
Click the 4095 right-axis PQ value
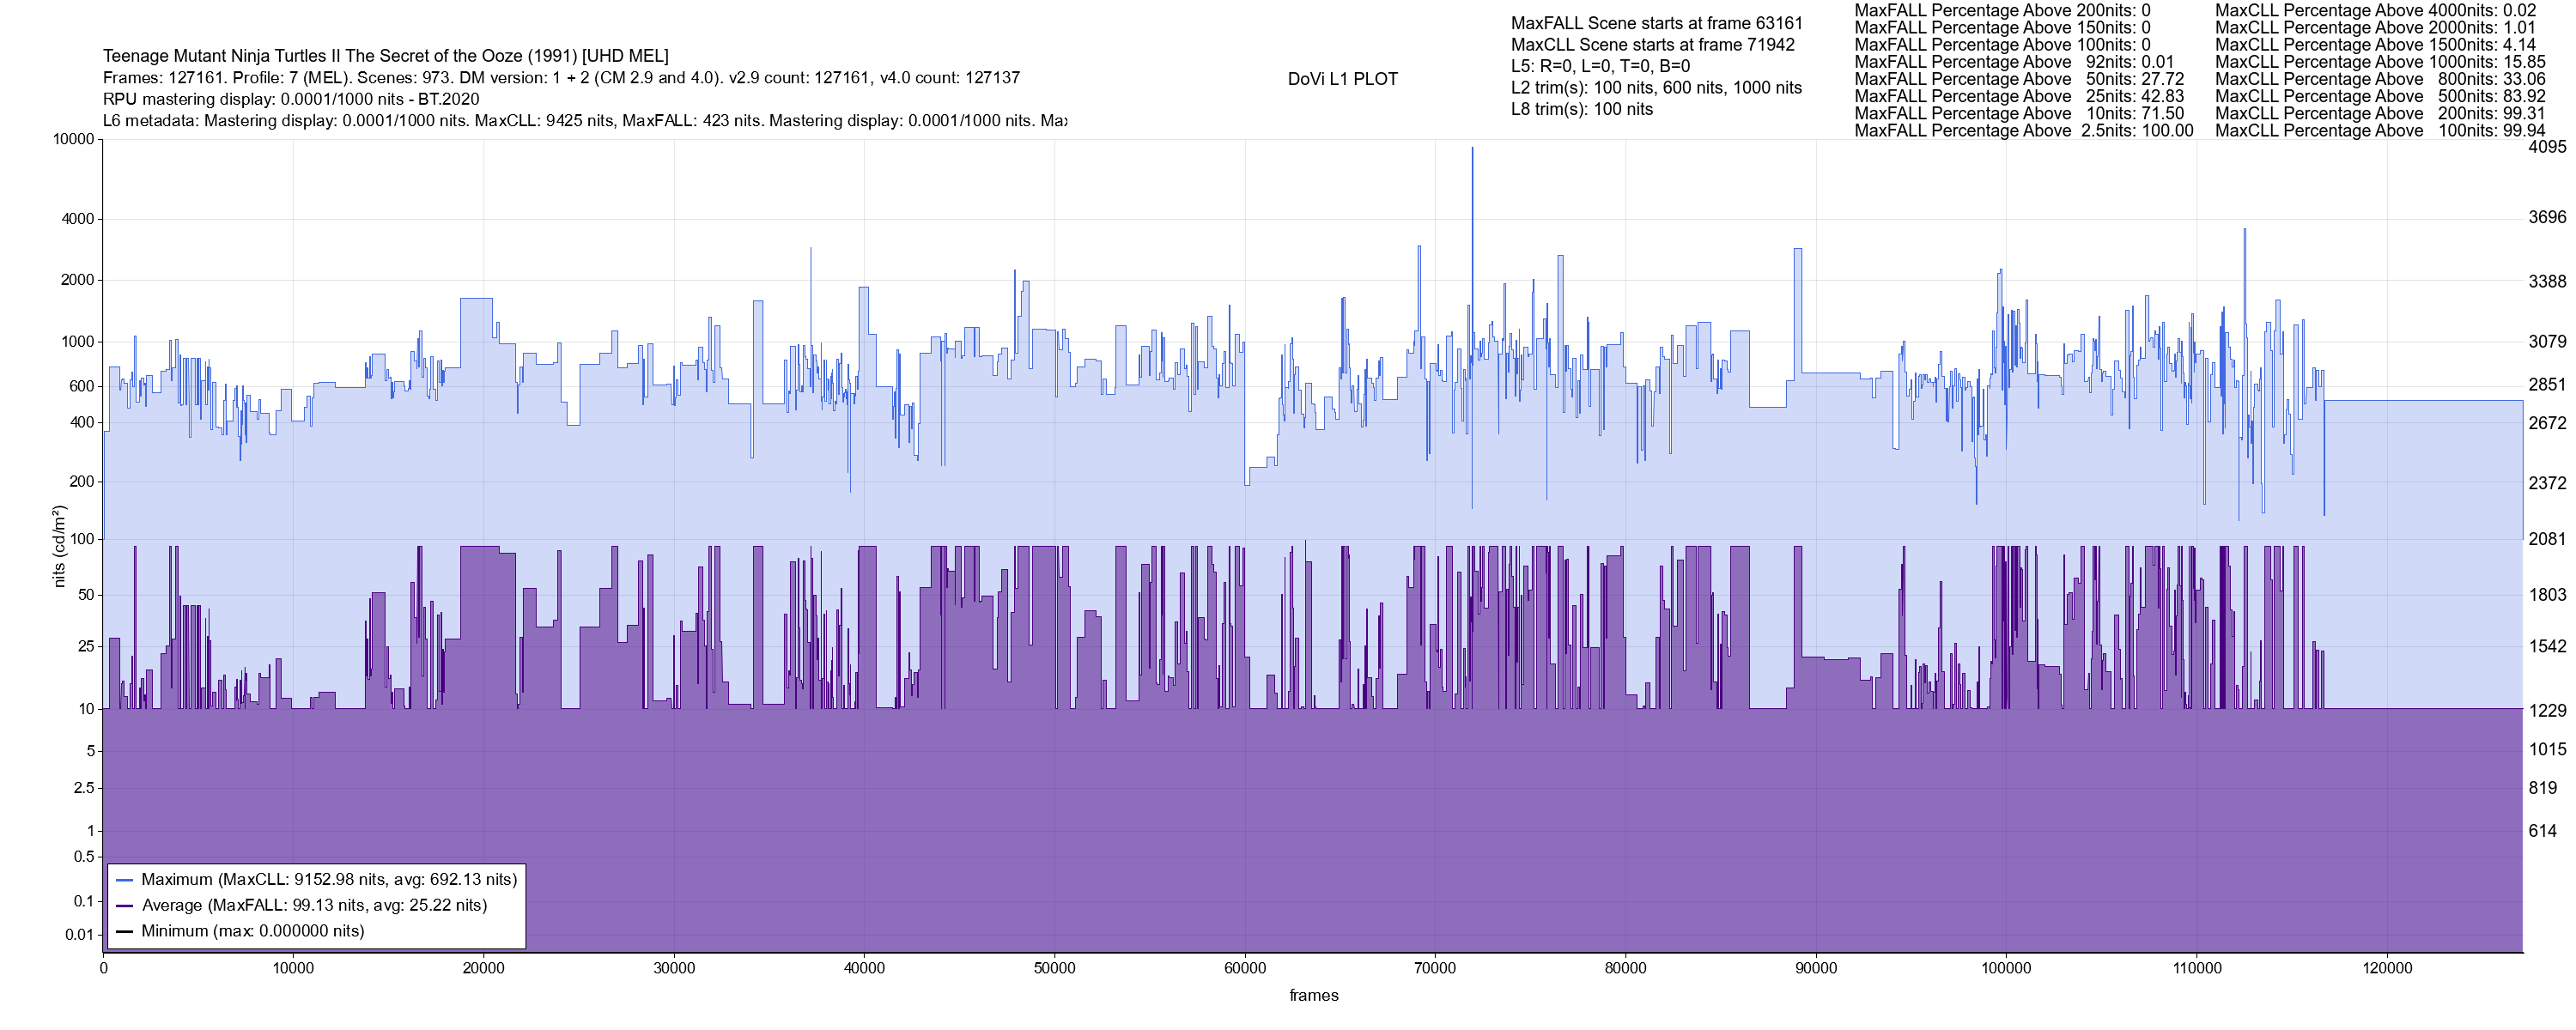click(2546, 147)
